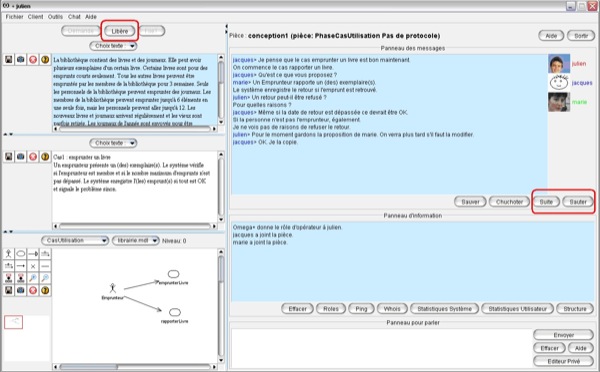Click the floppy save icon beside the library text
This screenshot has width=600, height=372.
click(x=8, y=60)
